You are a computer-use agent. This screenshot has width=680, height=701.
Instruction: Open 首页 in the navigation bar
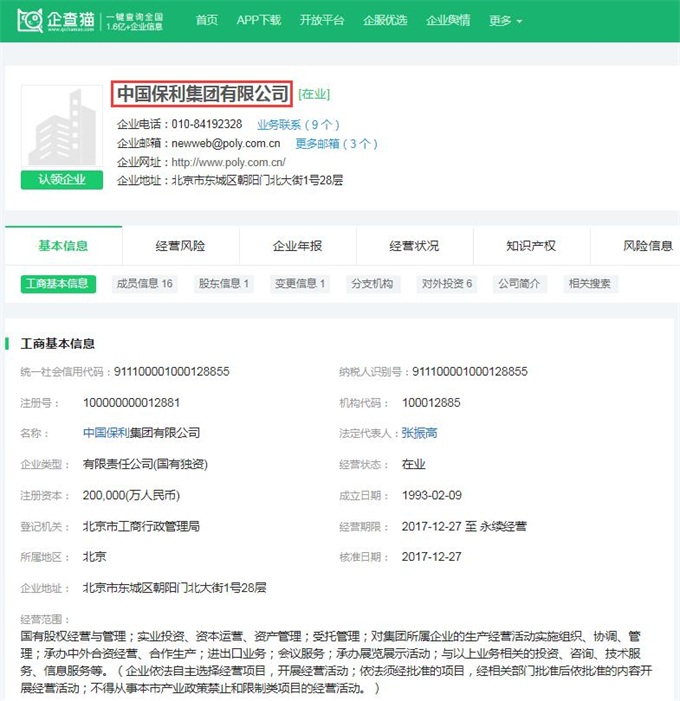pos(207,20)
